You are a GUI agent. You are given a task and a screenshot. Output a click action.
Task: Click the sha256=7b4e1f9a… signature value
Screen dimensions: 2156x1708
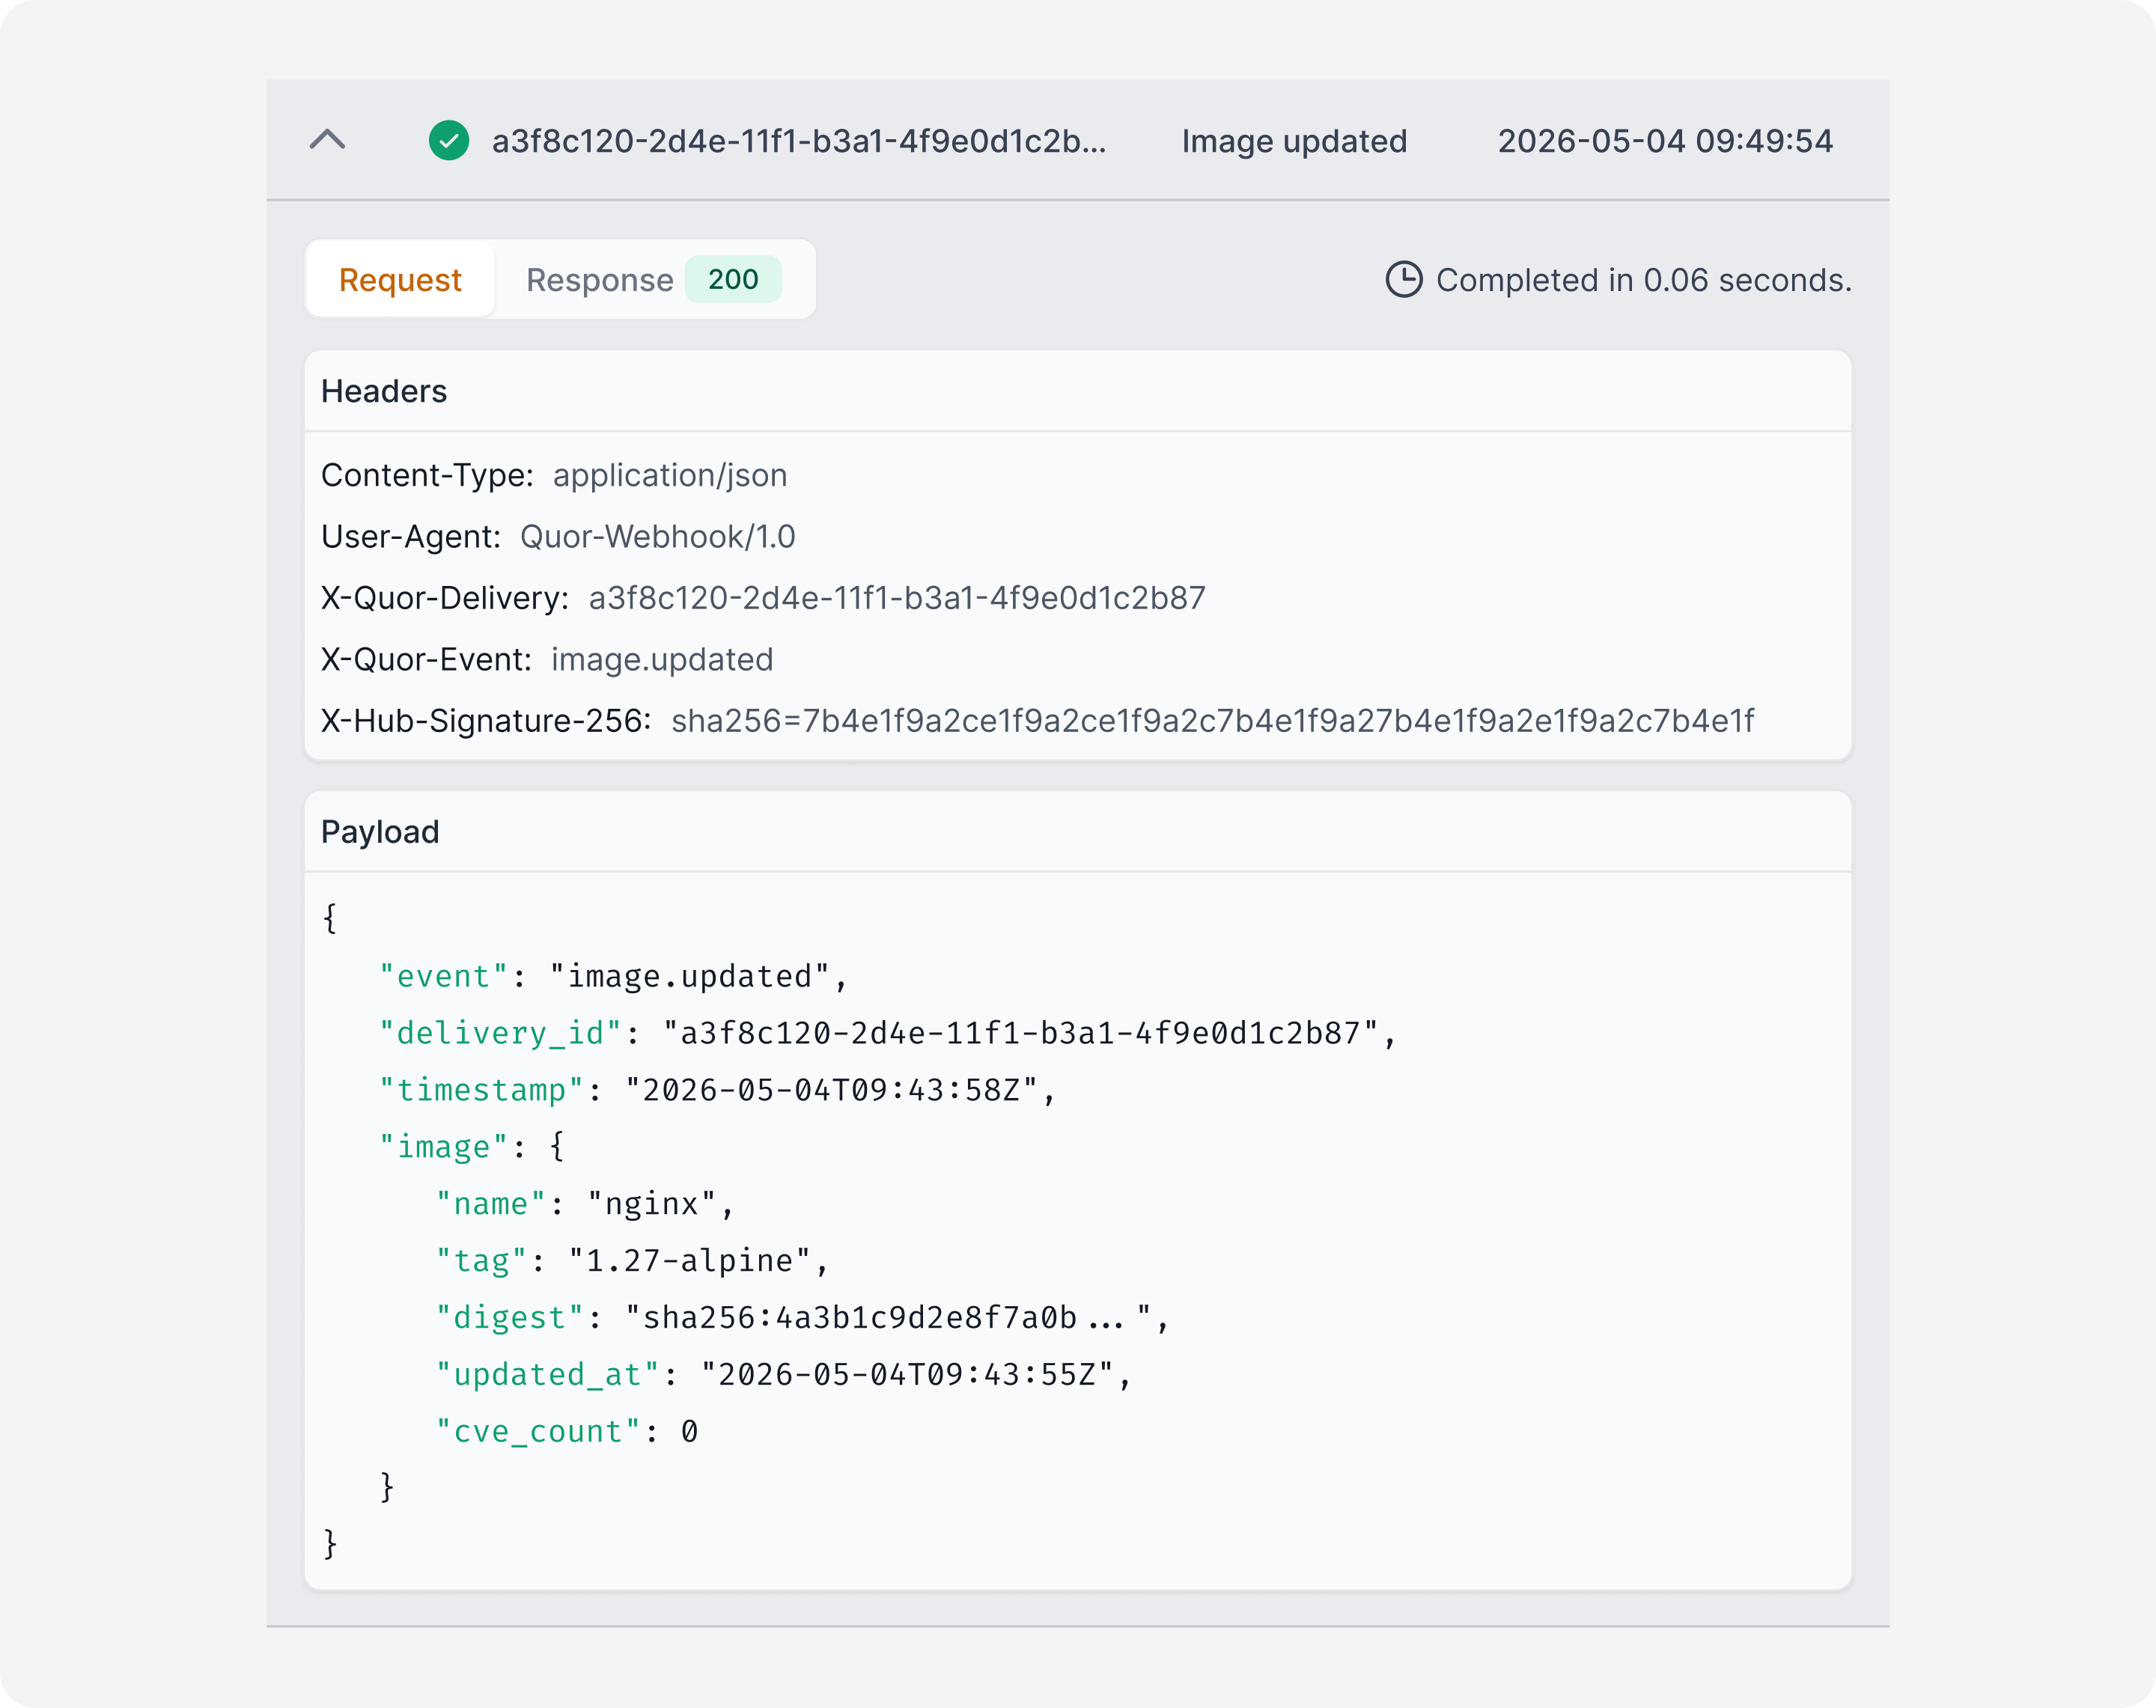pyautogui.click(x=1213, y=721)
